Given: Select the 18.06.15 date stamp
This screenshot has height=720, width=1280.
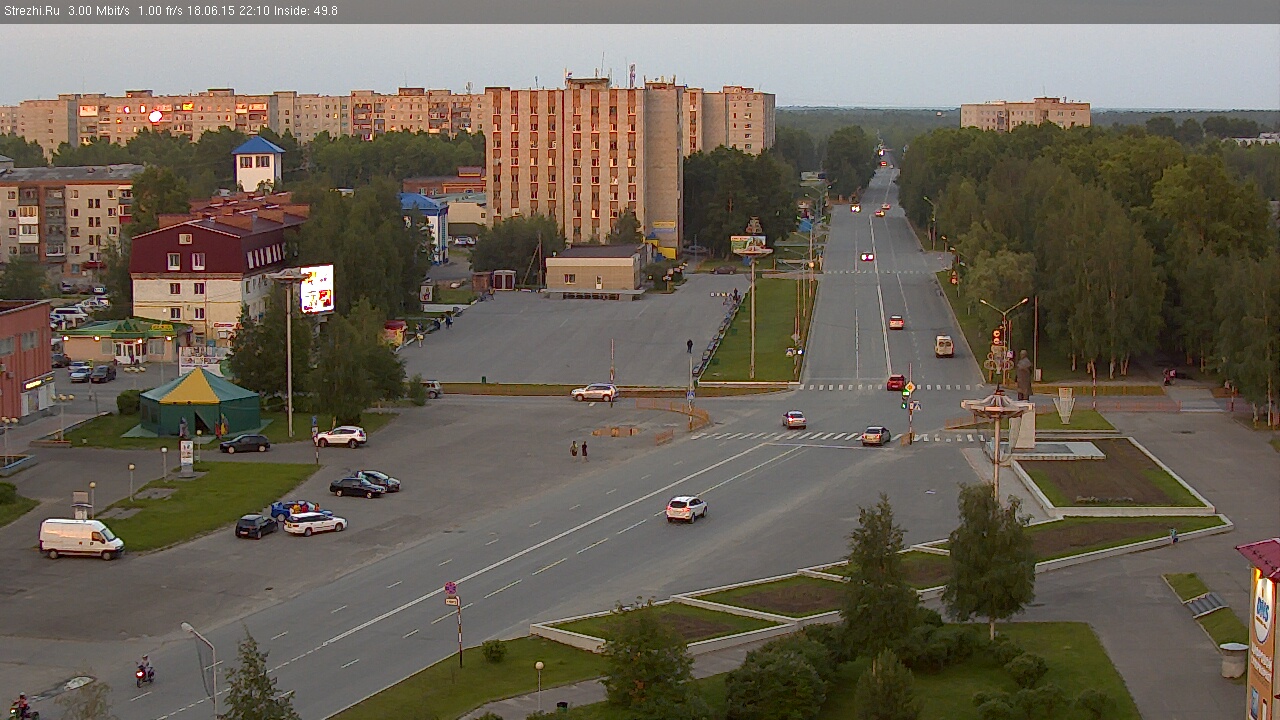Looking at the screenshot, I should (211, 11).
